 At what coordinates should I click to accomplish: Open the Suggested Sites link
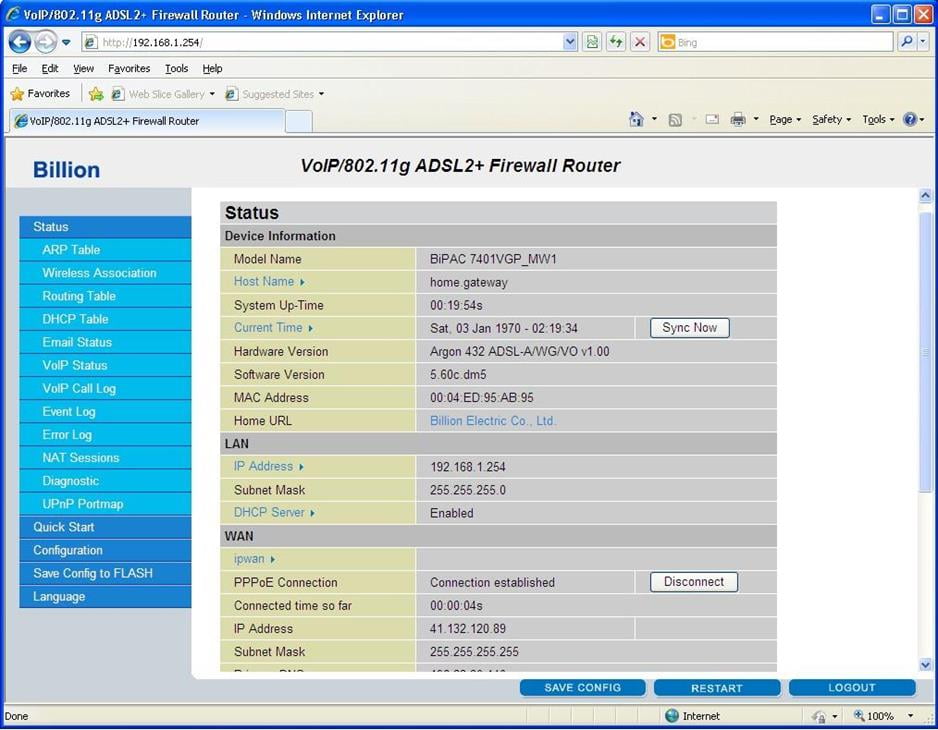pos(275,94)
